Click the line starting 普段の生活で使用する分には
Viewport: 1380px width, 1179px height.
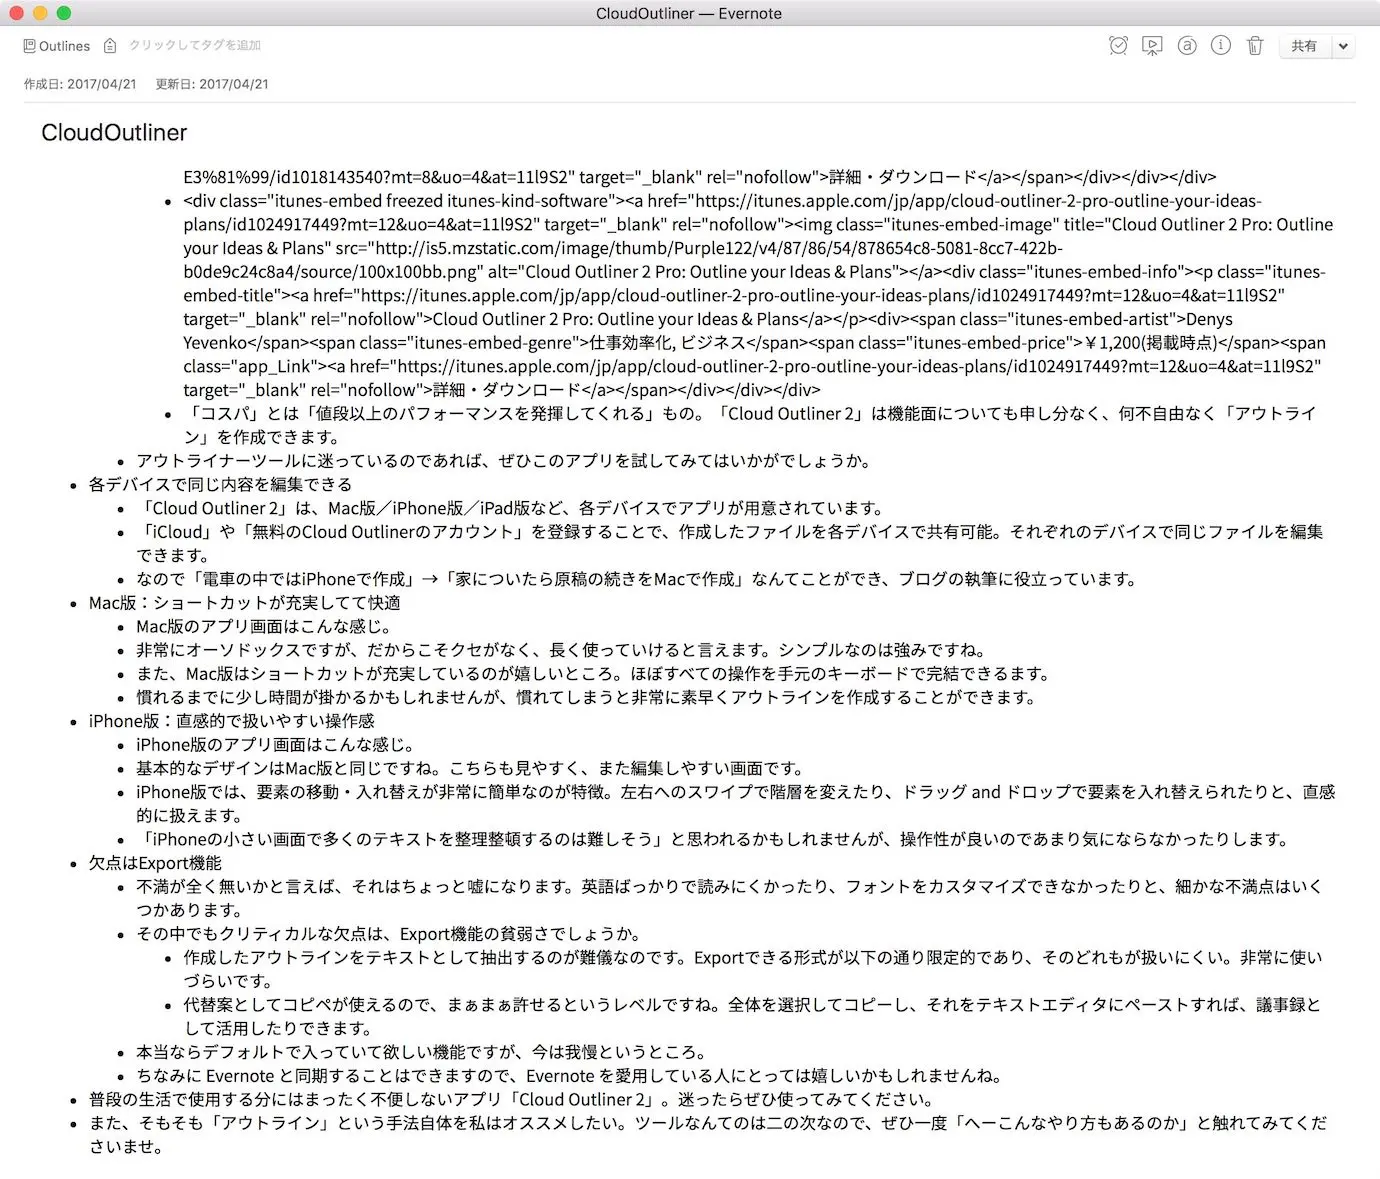[x=511, y=1099]
